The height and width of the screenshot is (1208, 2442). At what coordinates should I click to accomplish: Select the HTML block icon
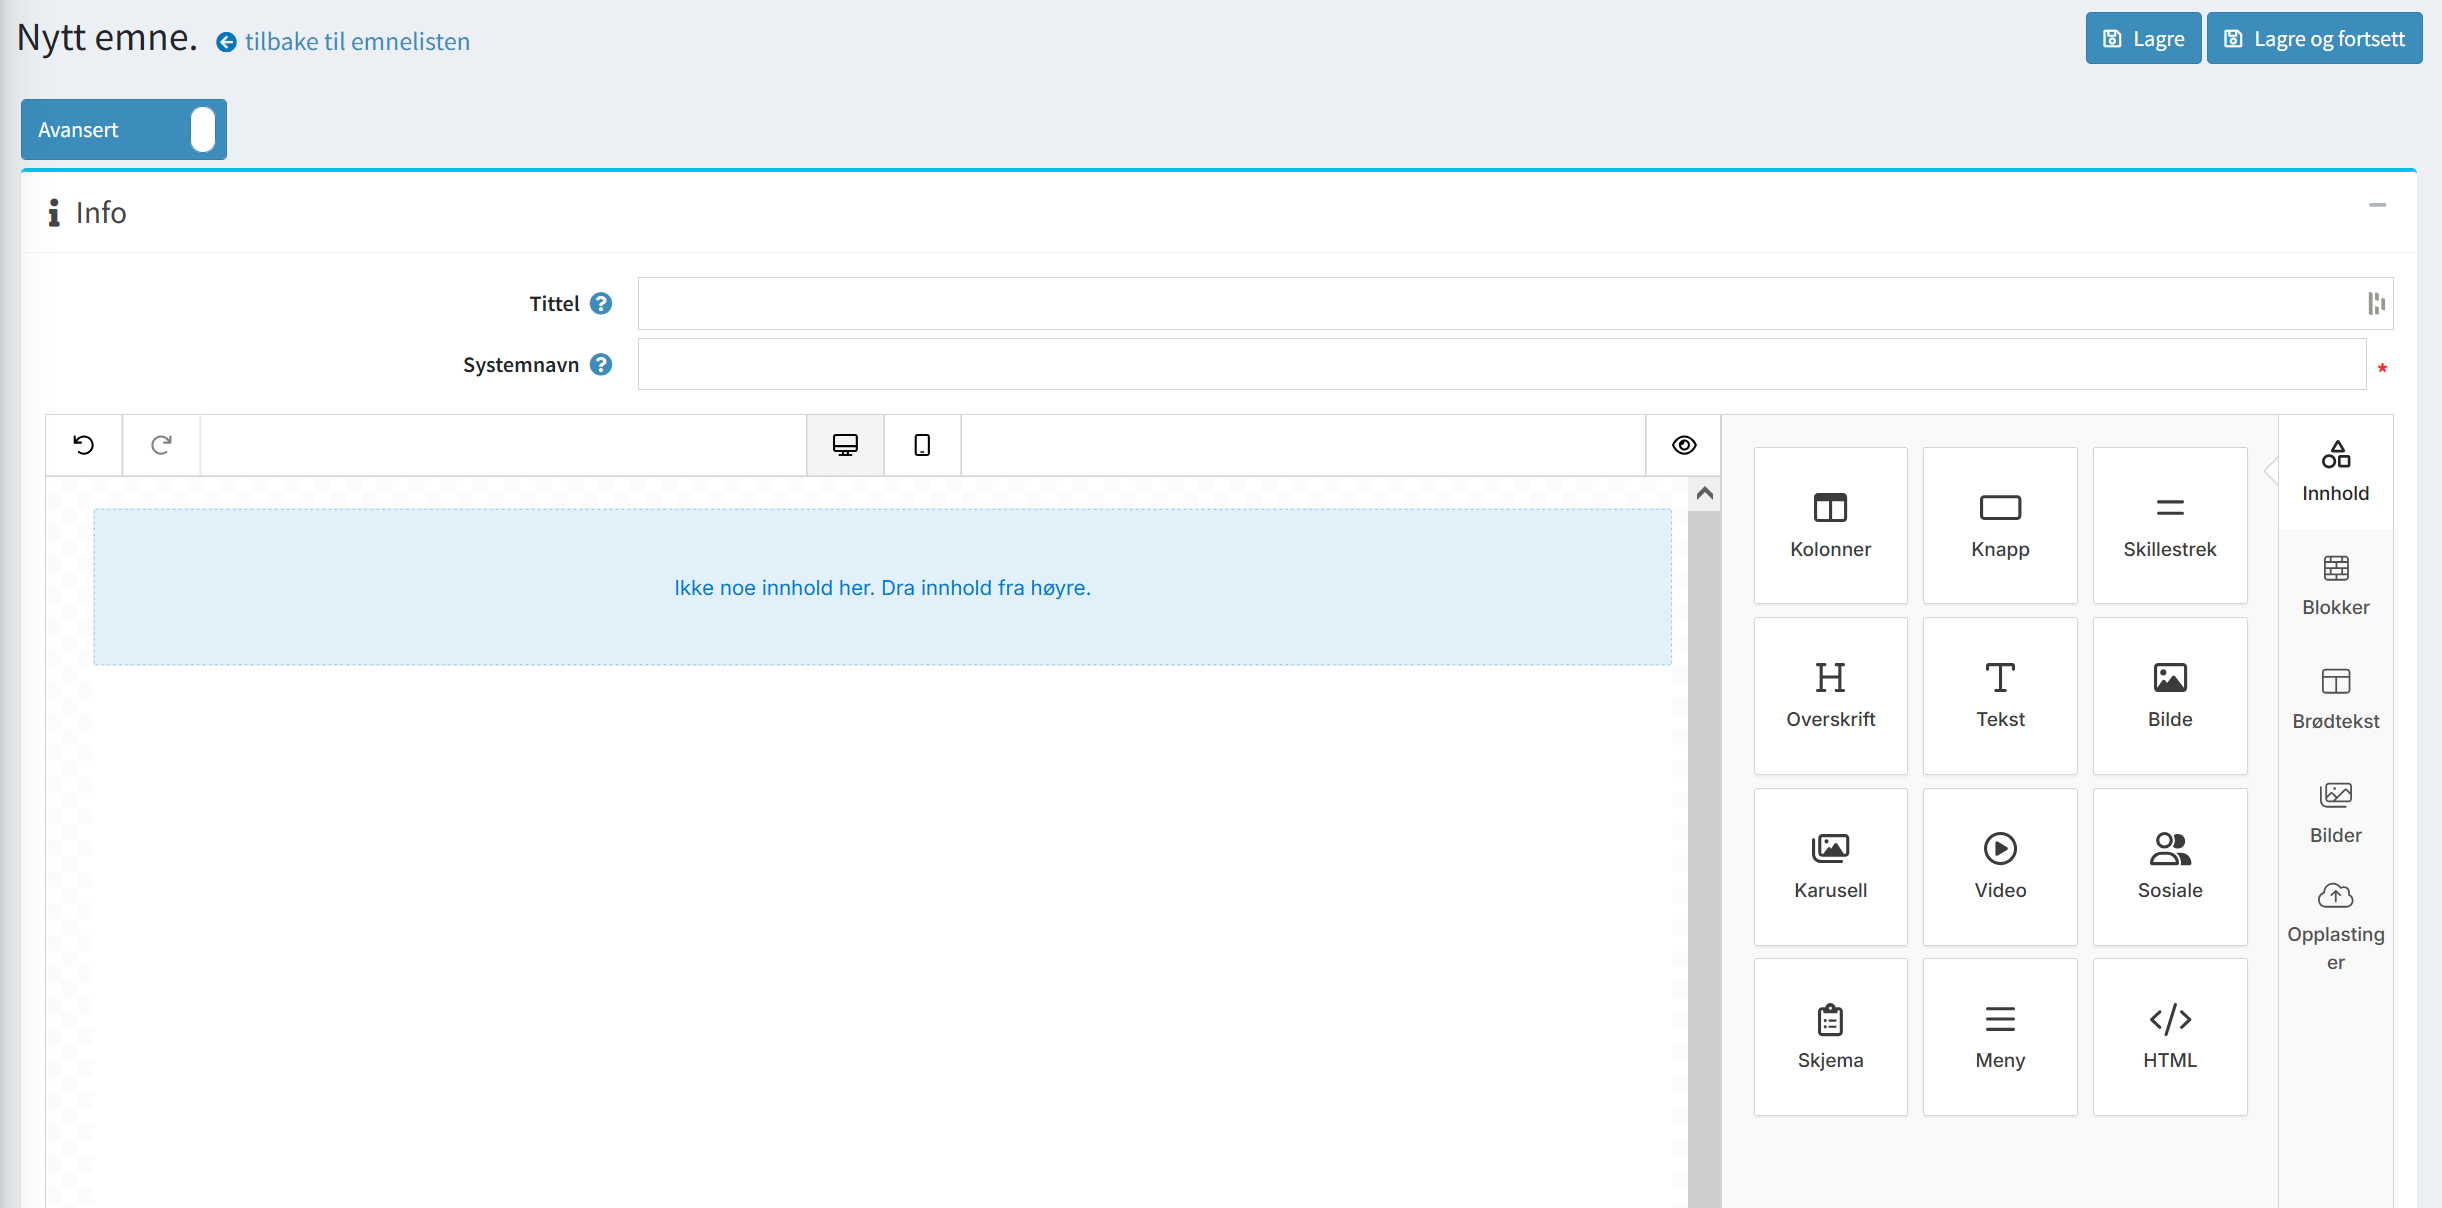coord(2169,1036)
